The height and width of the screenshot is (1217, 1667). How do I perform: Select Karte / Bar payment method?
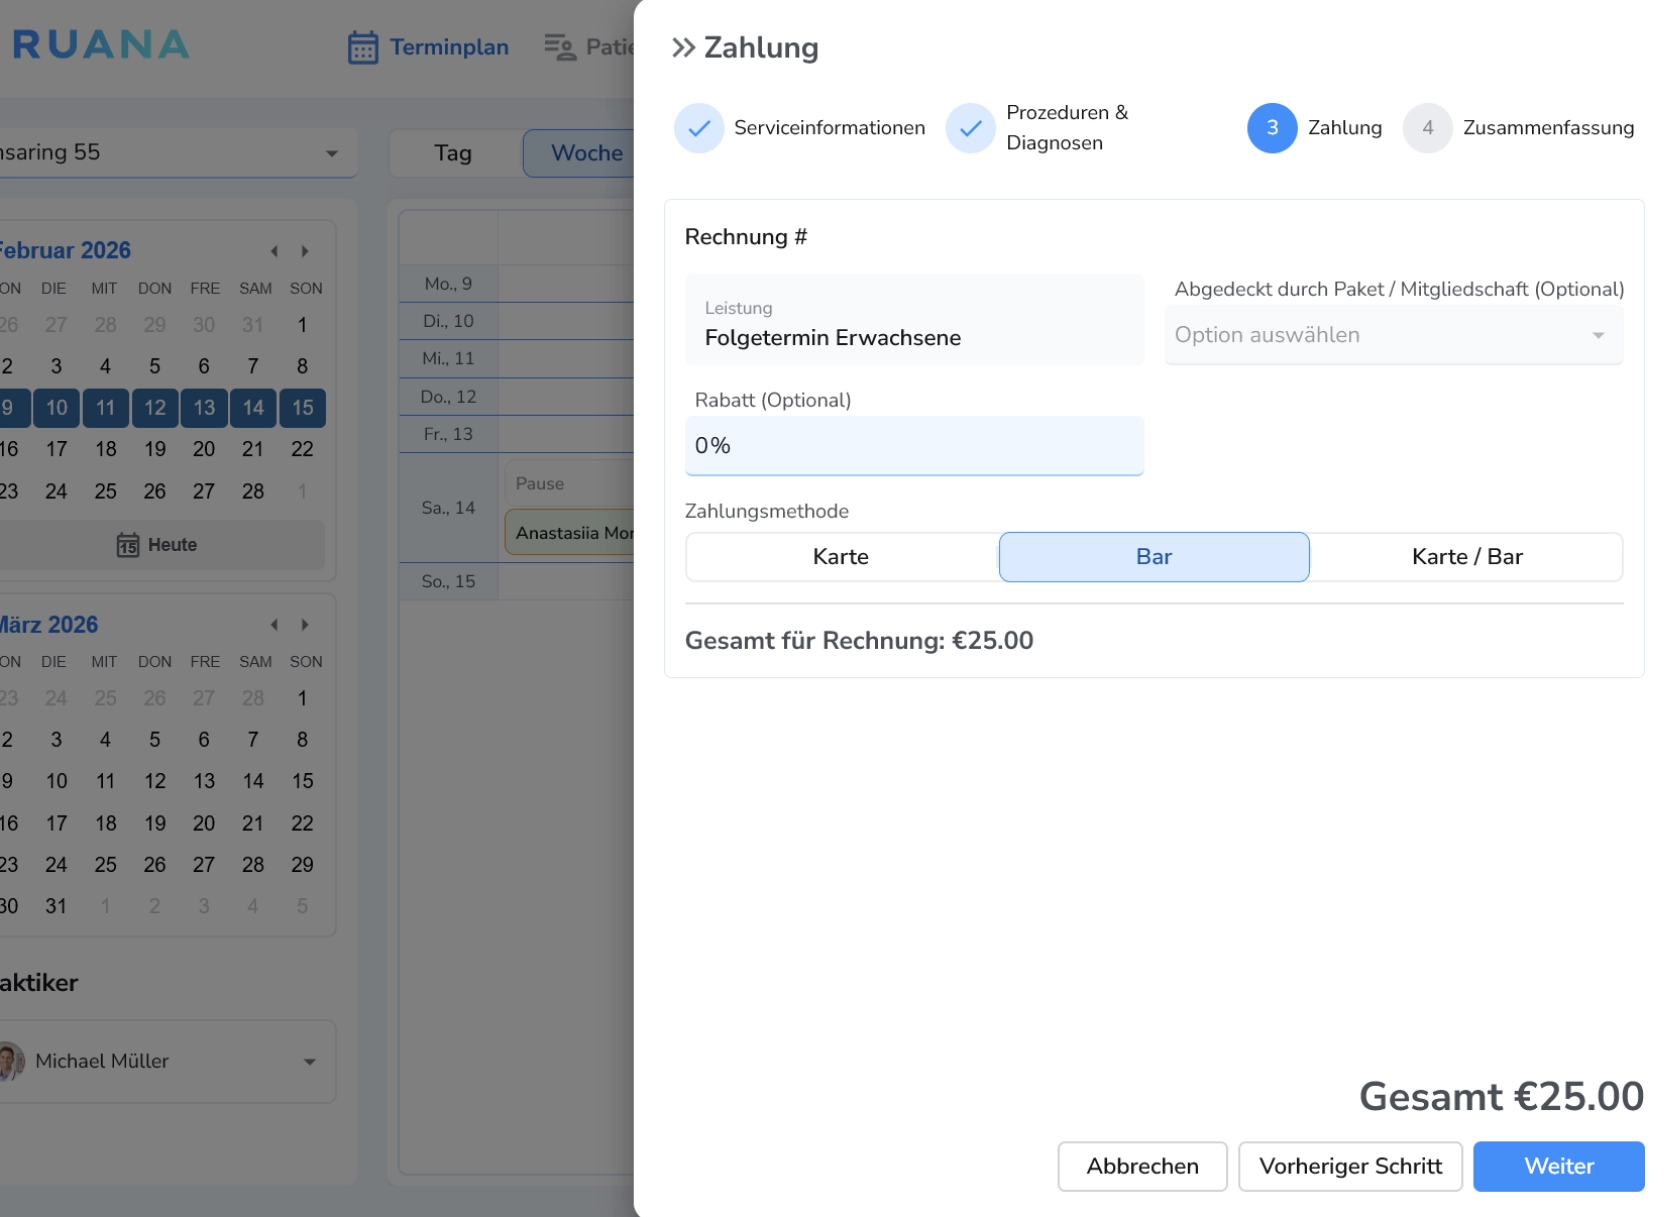[x=1466, y=557]
